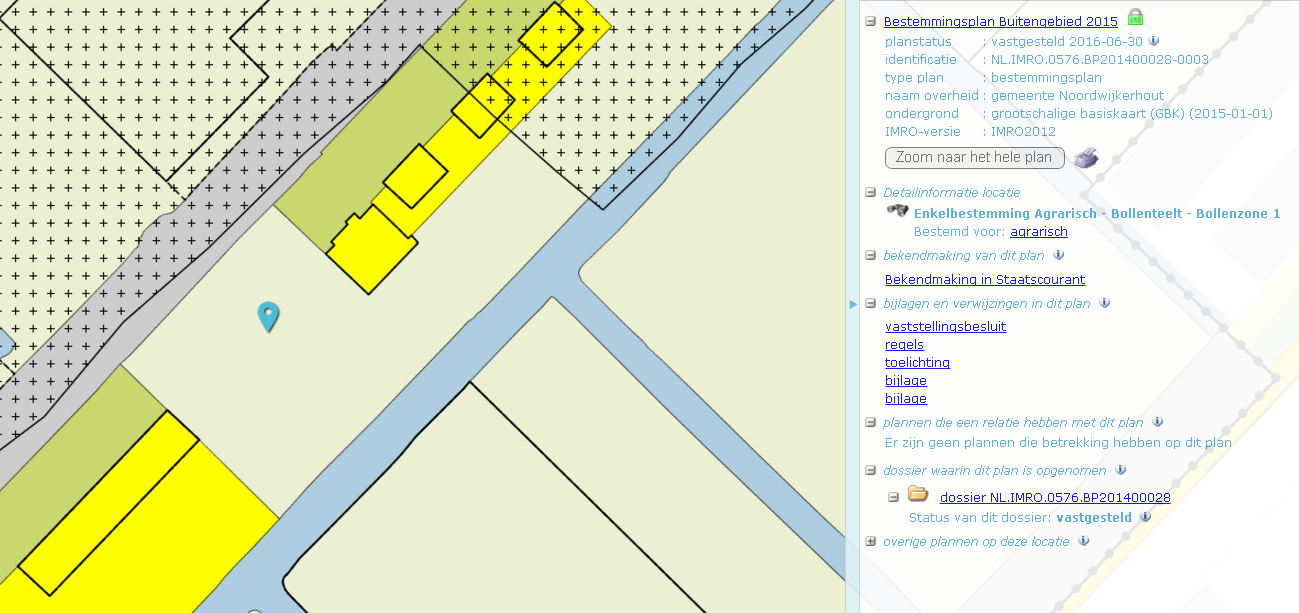1299x613 pixels.
Task: Open the bijlage link directly below toelichting
Action: (906, 380)
